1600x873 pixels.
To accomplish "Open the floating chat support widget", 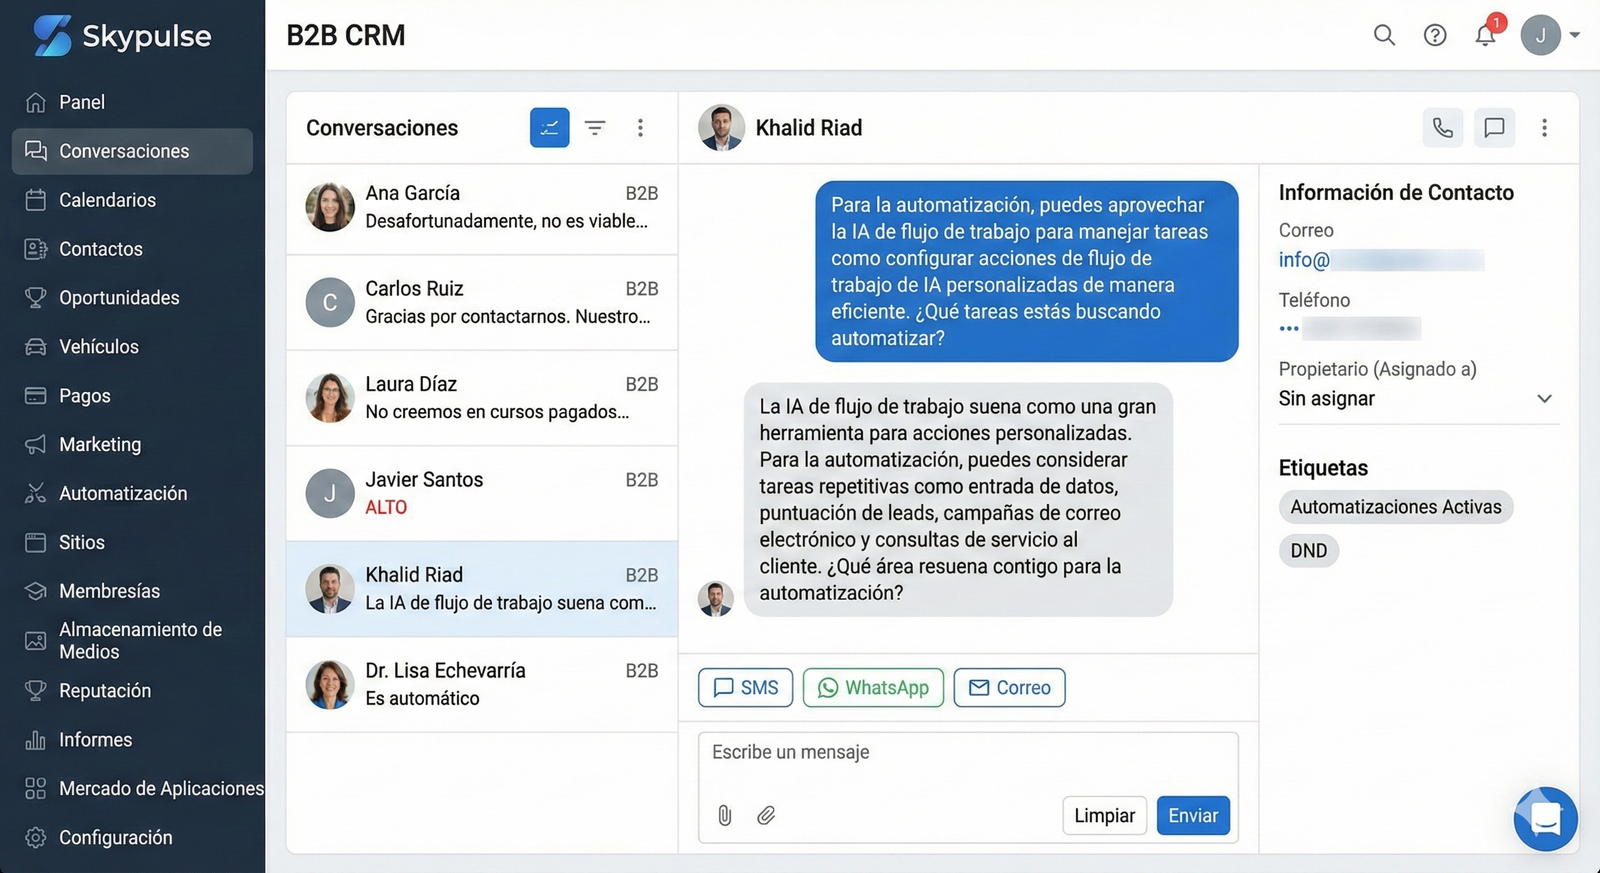I will point(1545,819).
